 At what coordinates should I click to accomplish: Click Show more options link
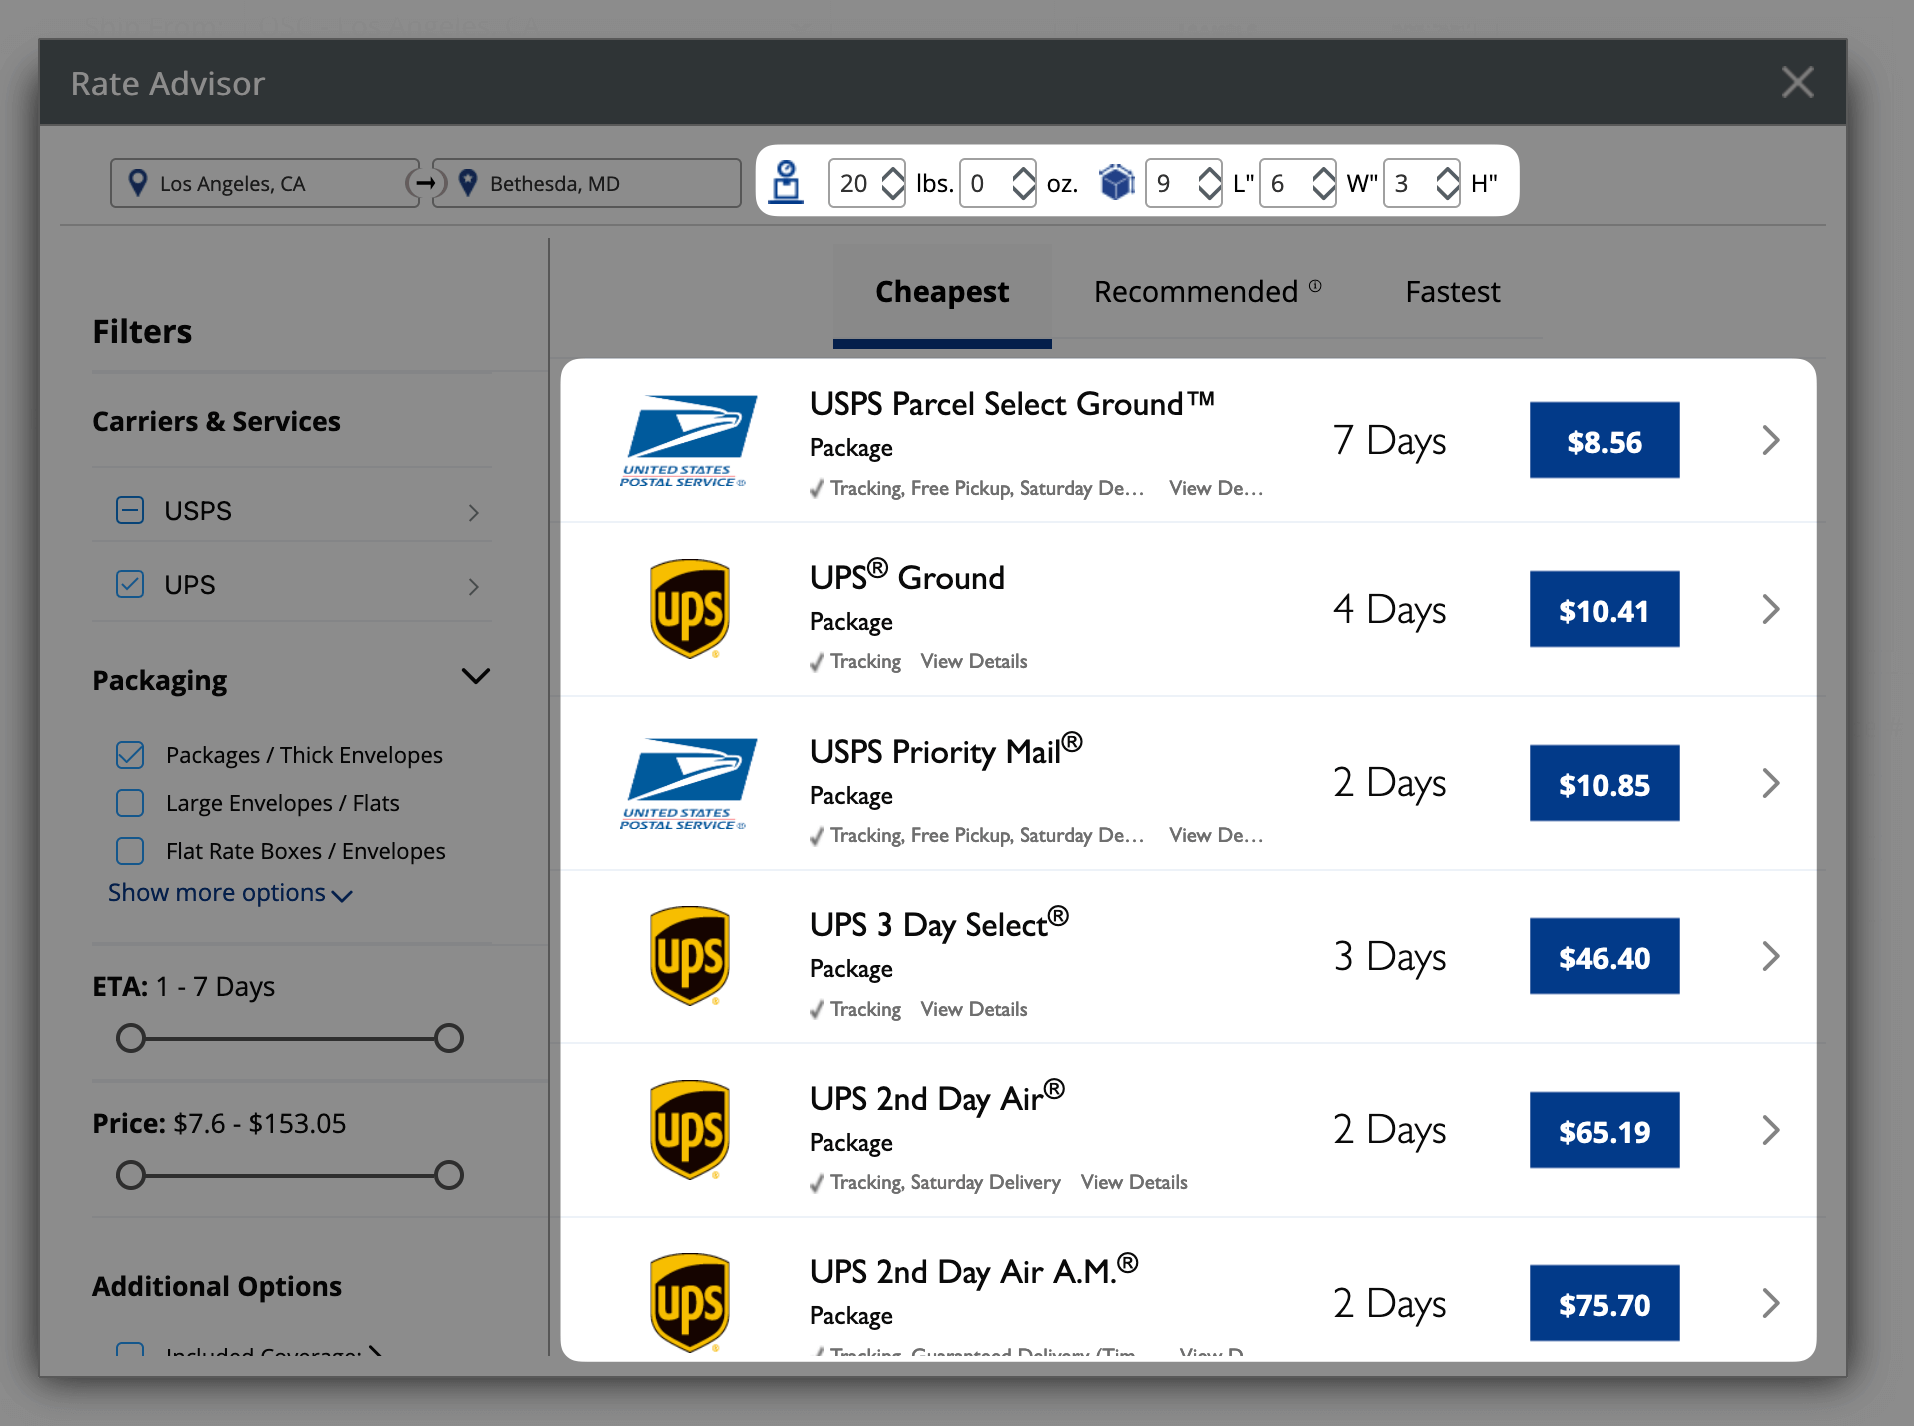pyautogui.click(x=230, y=892)
